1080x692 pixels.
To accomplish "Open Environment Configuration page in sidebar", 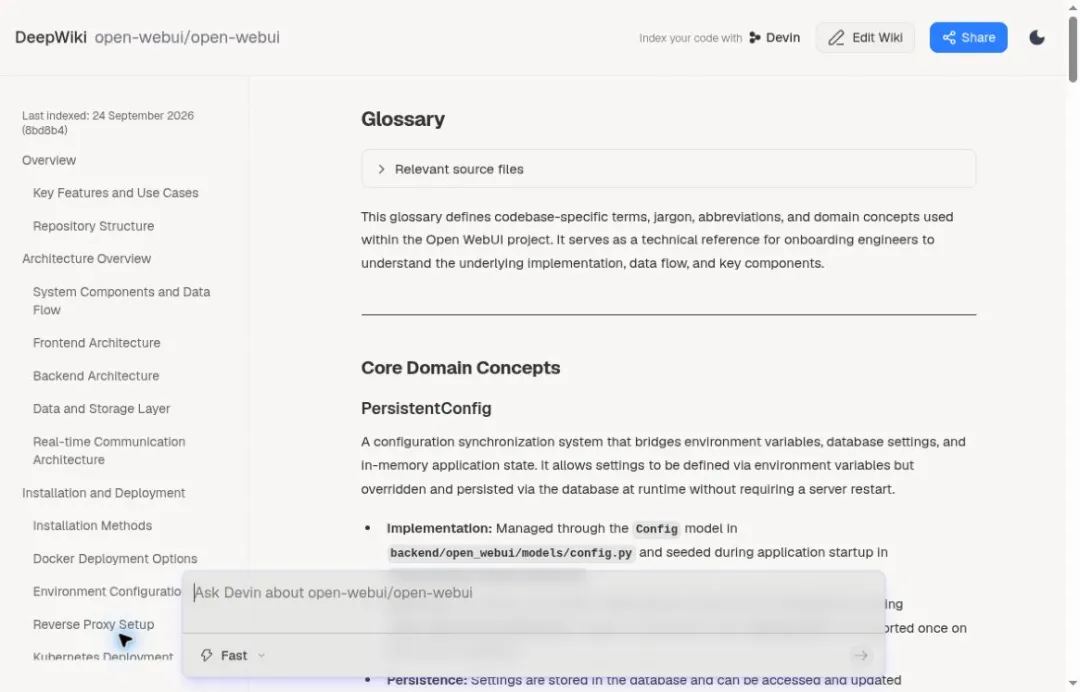I will (x=107, y=591).
